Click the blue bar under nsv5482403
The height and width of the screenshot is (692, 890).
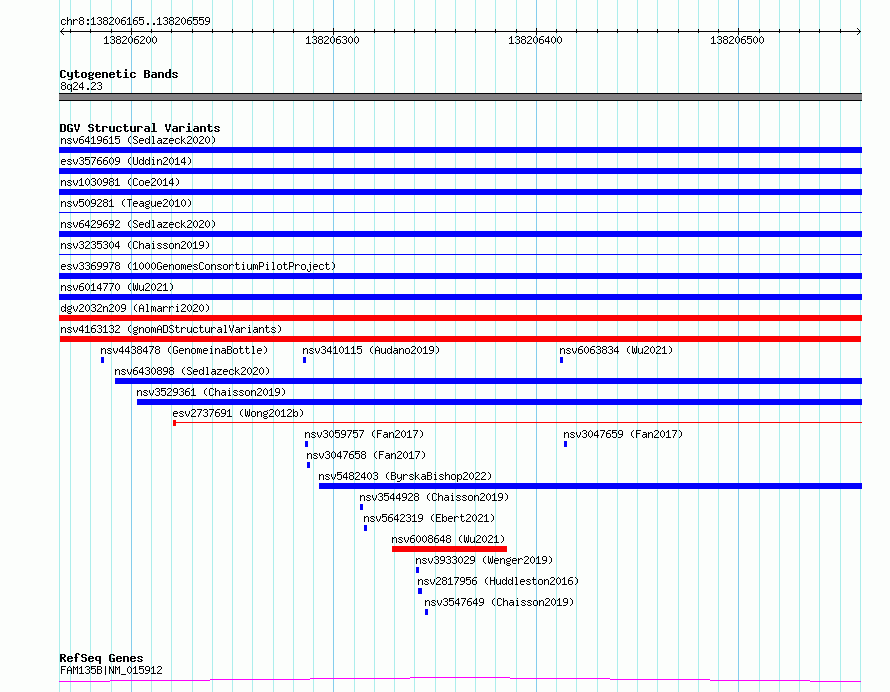click(590, 486)
